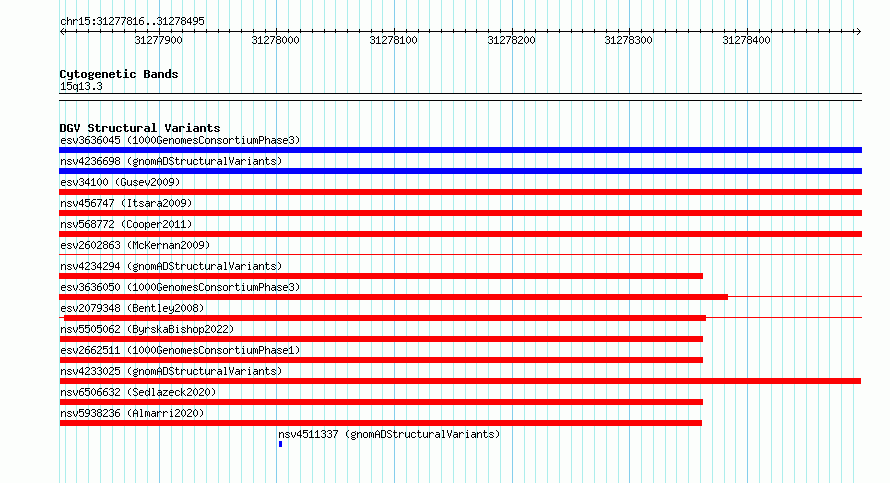Select esv3636050 1000GenomesConsortiumPhase3 label
This screenshot has width=890, height=483.
pos(180,287)
